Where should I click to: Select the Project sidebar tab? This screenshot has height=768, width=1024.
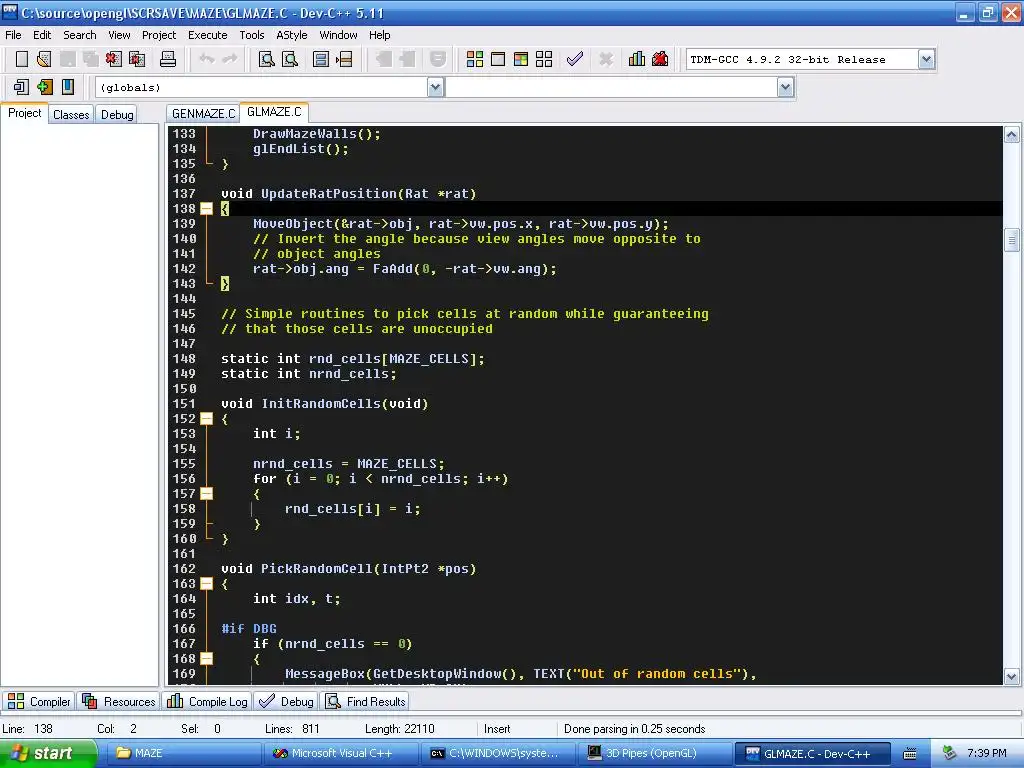(24, 113)
